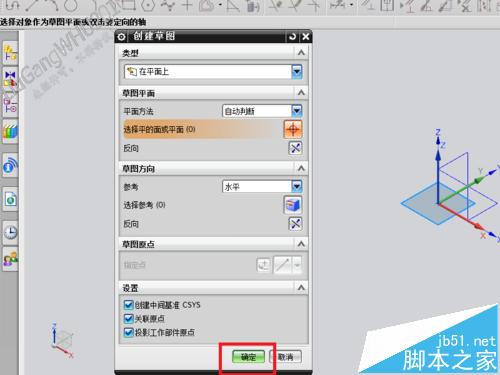
Task: Click the select reference cube icon
Action: tap(293, 205)
